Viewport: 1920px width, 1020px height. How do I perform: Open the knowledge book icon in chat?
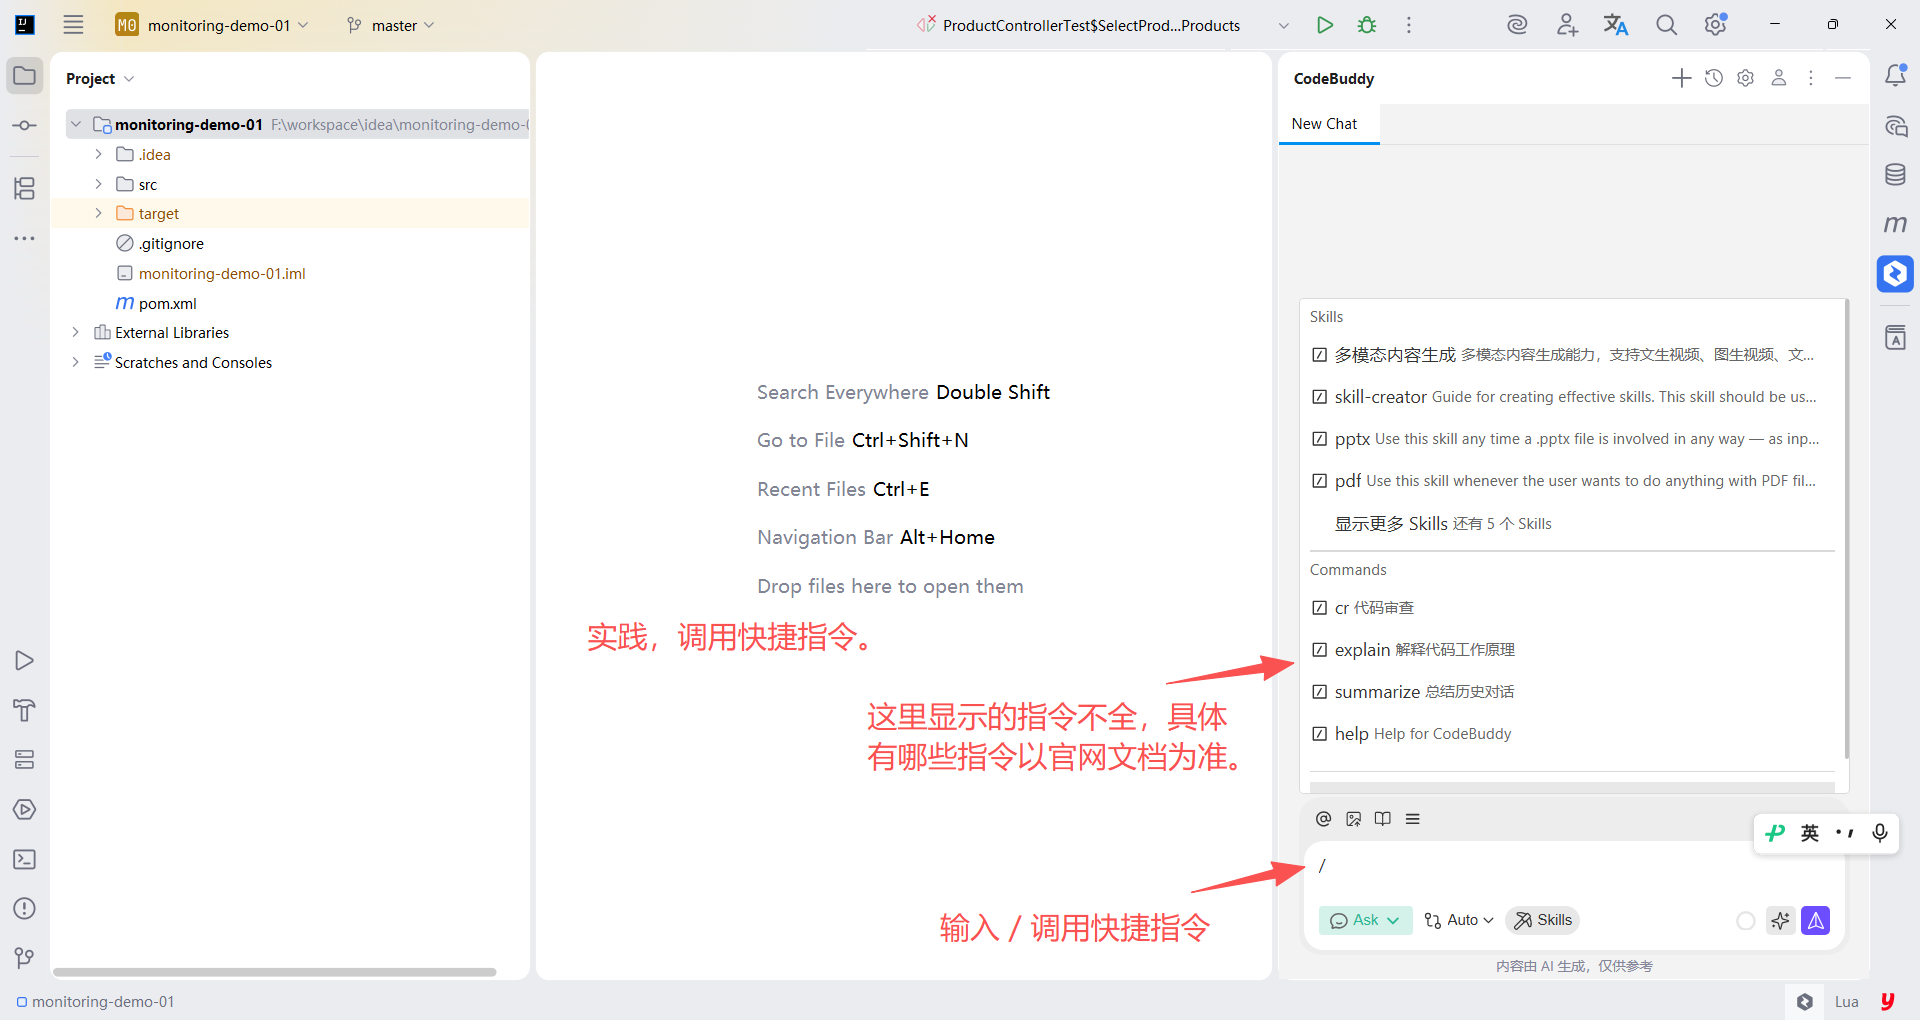[x=1383, y=819]
